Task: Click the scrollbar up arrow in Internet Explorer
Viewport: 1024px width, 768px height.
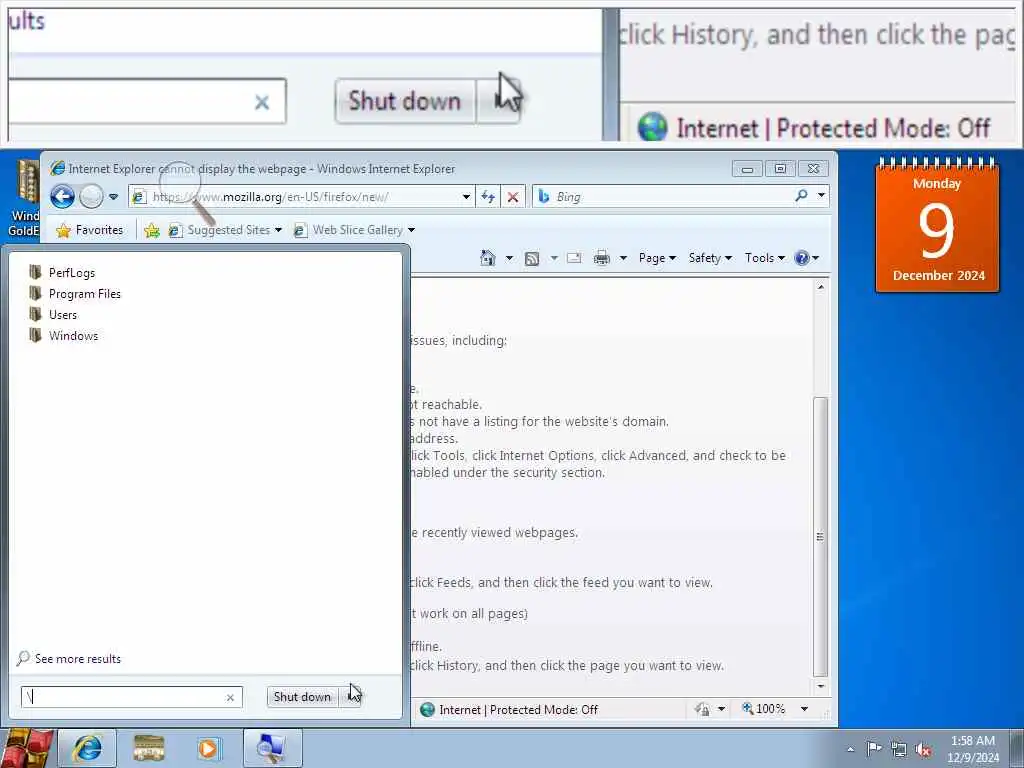Action: click(x=820, y=287)
